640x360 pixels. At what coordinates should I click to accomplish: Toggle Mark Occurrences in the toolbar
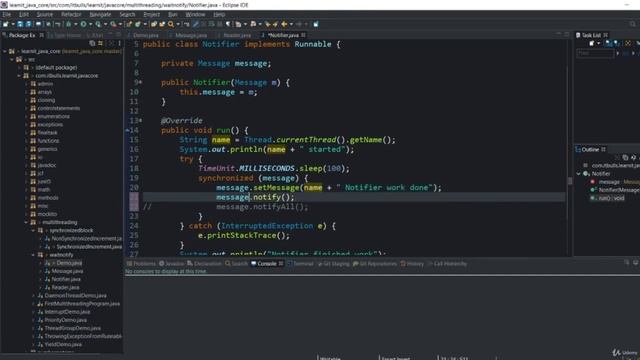pos(196,24)
